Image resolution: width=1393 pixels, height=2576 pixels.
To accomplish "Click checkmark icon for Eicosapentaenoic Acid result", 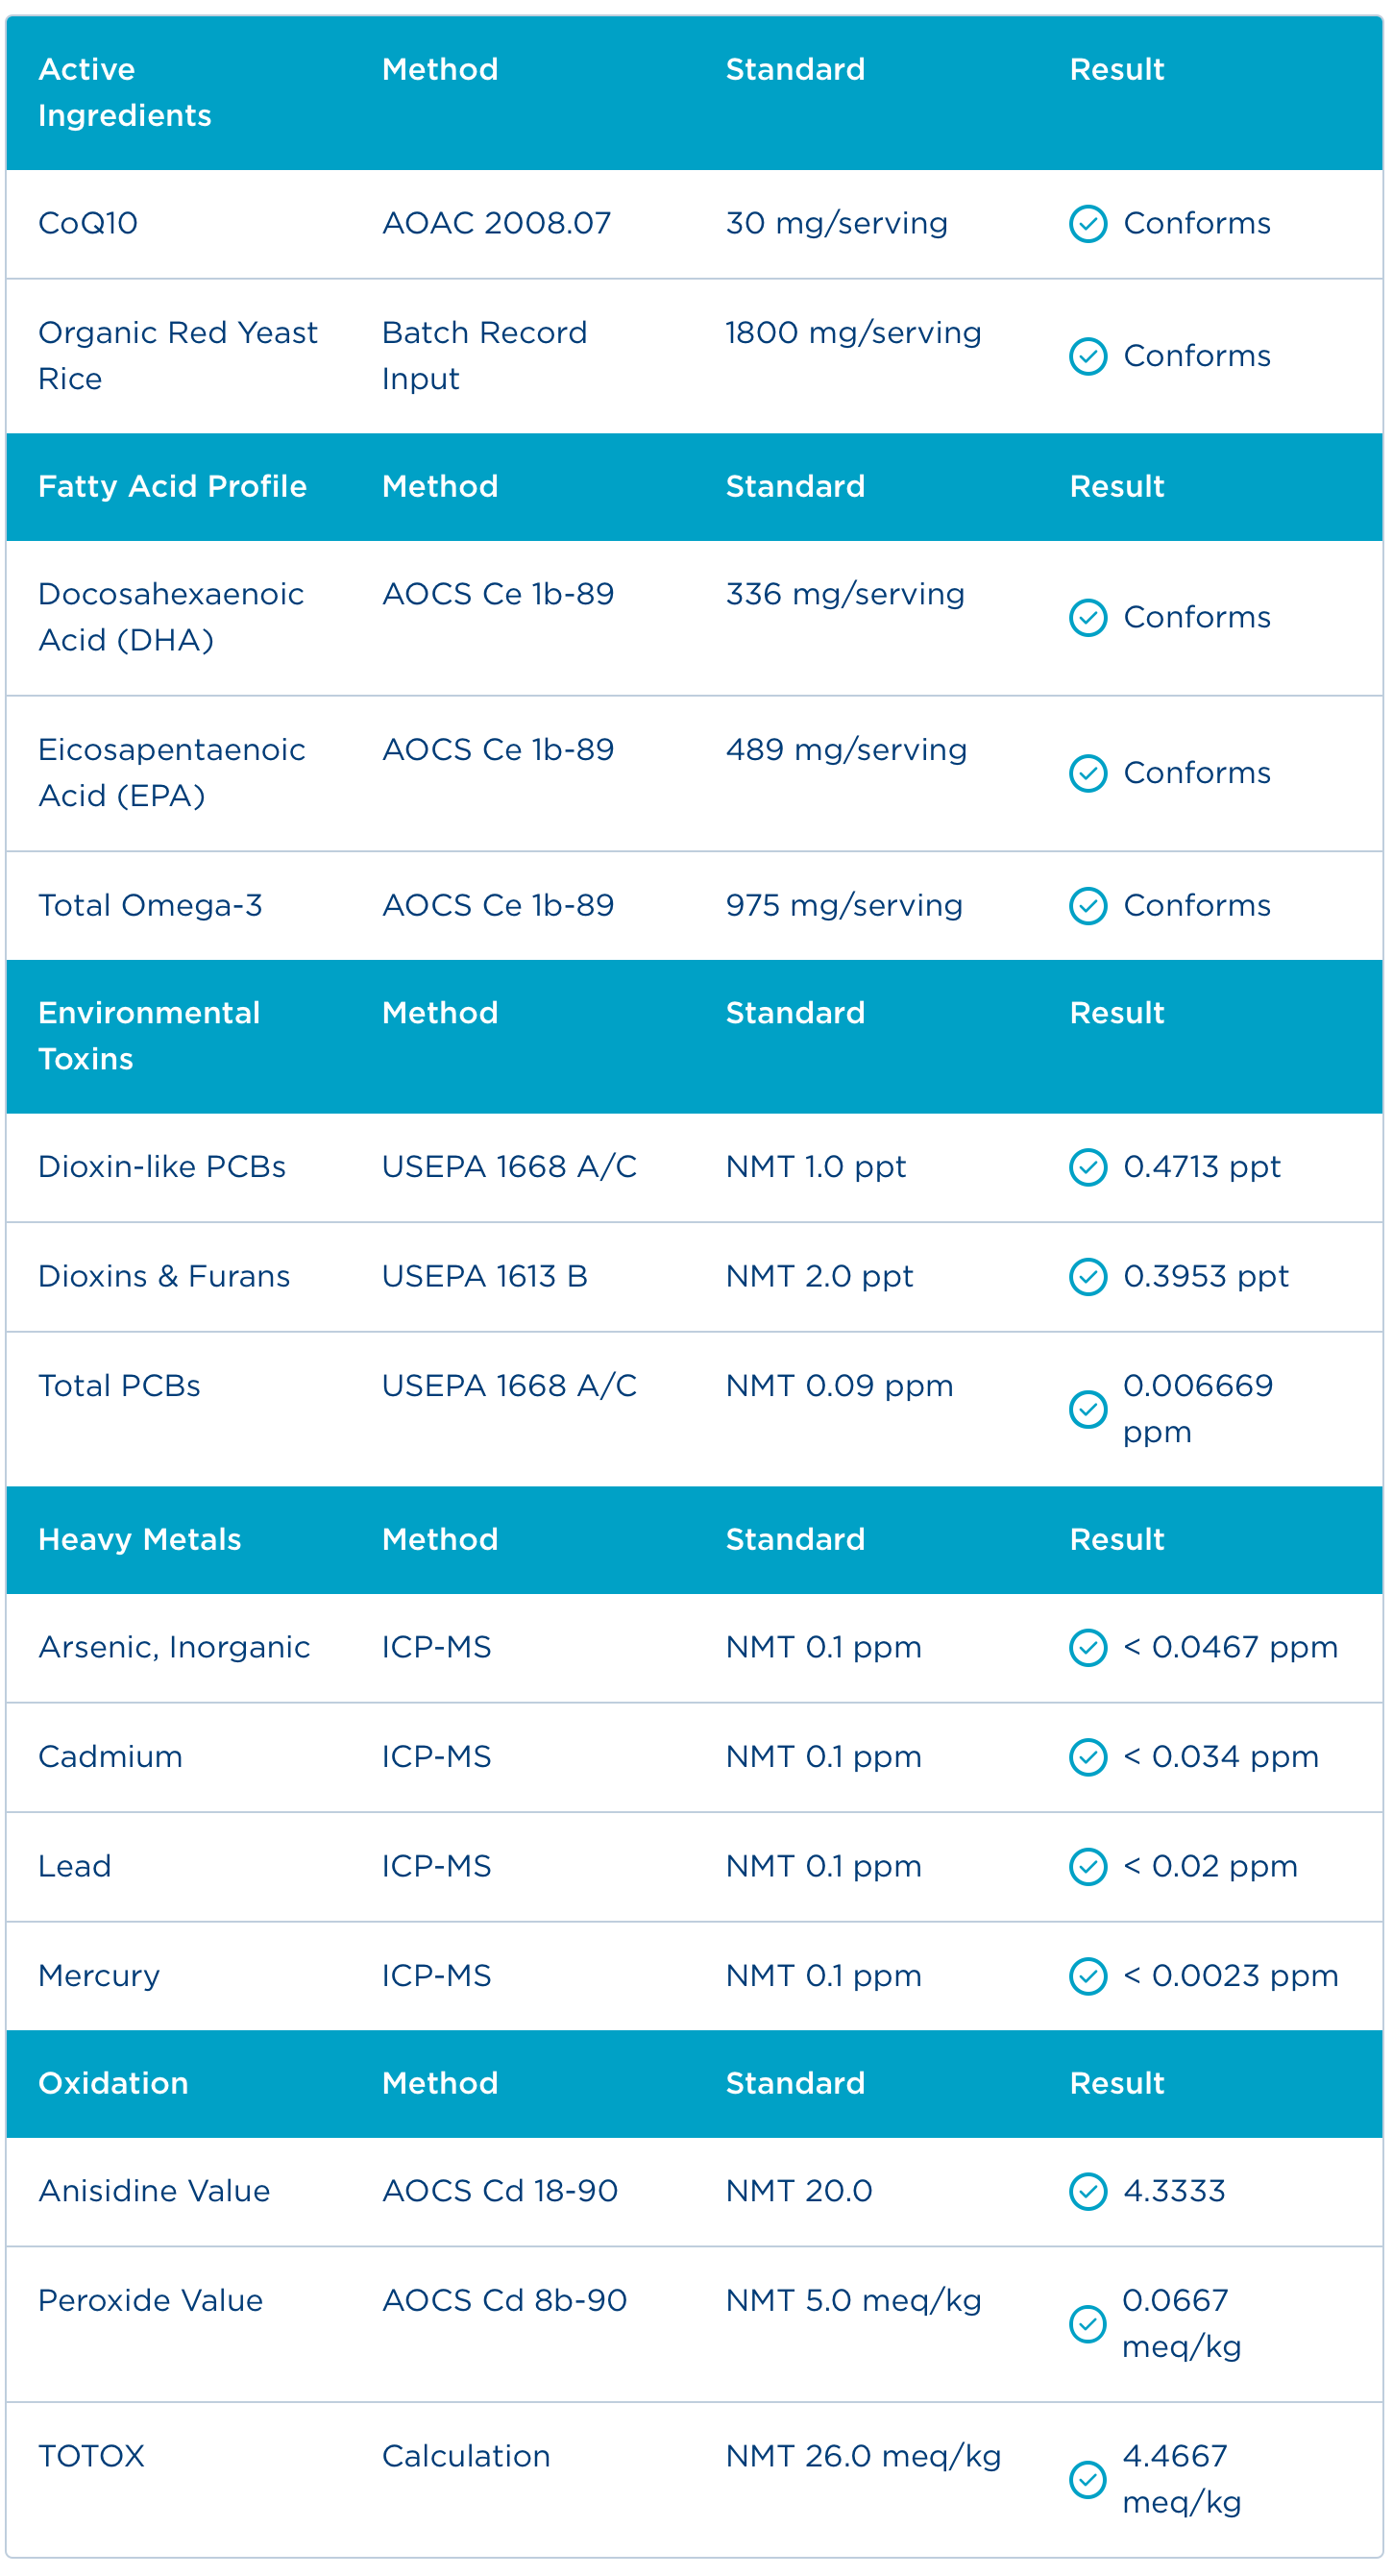I will pyautogui.click(x=1087, y=773).
